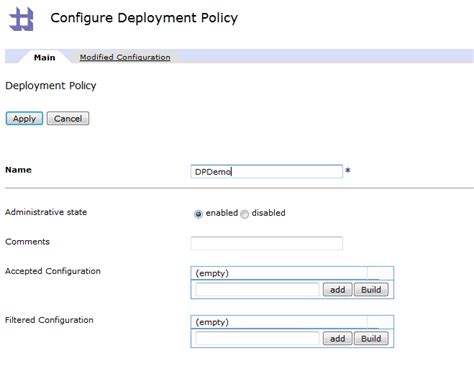Viewport: 474px width, 366px height.
Task: Click into the Comments text field
Action: click(266, 243)
